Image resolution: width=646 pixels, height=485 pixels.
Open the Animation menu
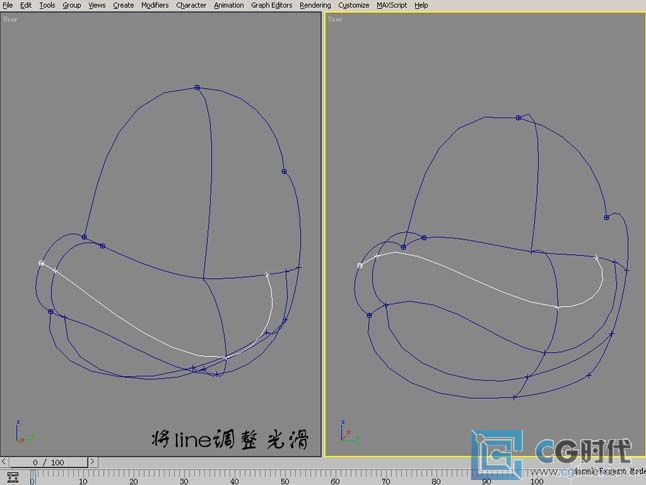229,5
